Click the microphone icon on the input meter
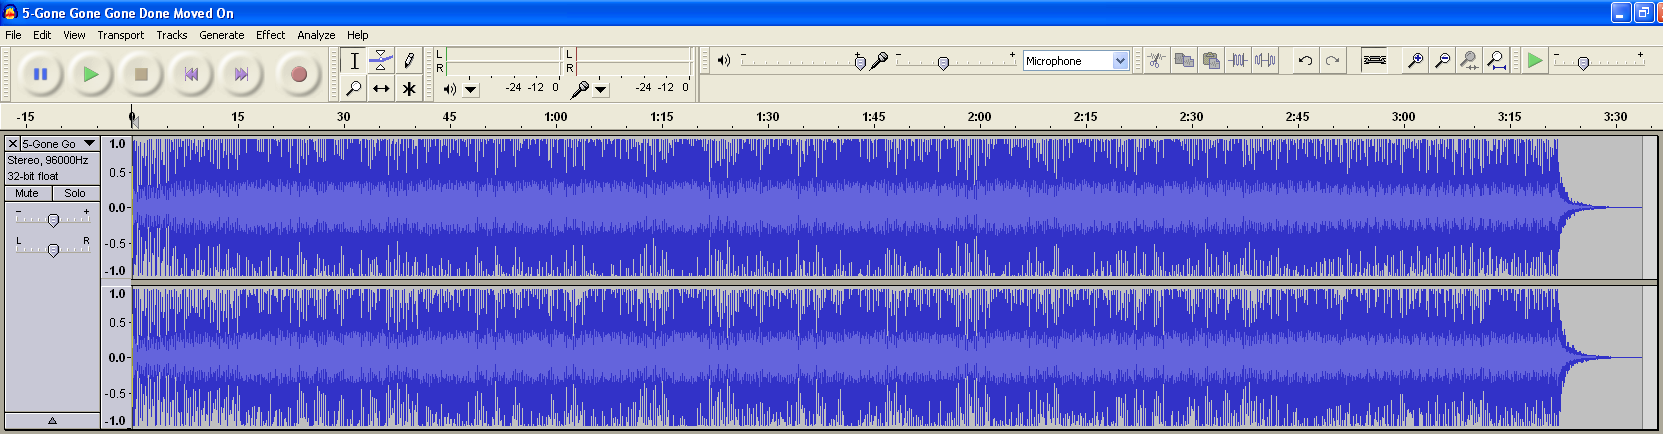This screenshot has width=1663, height=434. click(x=579, y=89)
